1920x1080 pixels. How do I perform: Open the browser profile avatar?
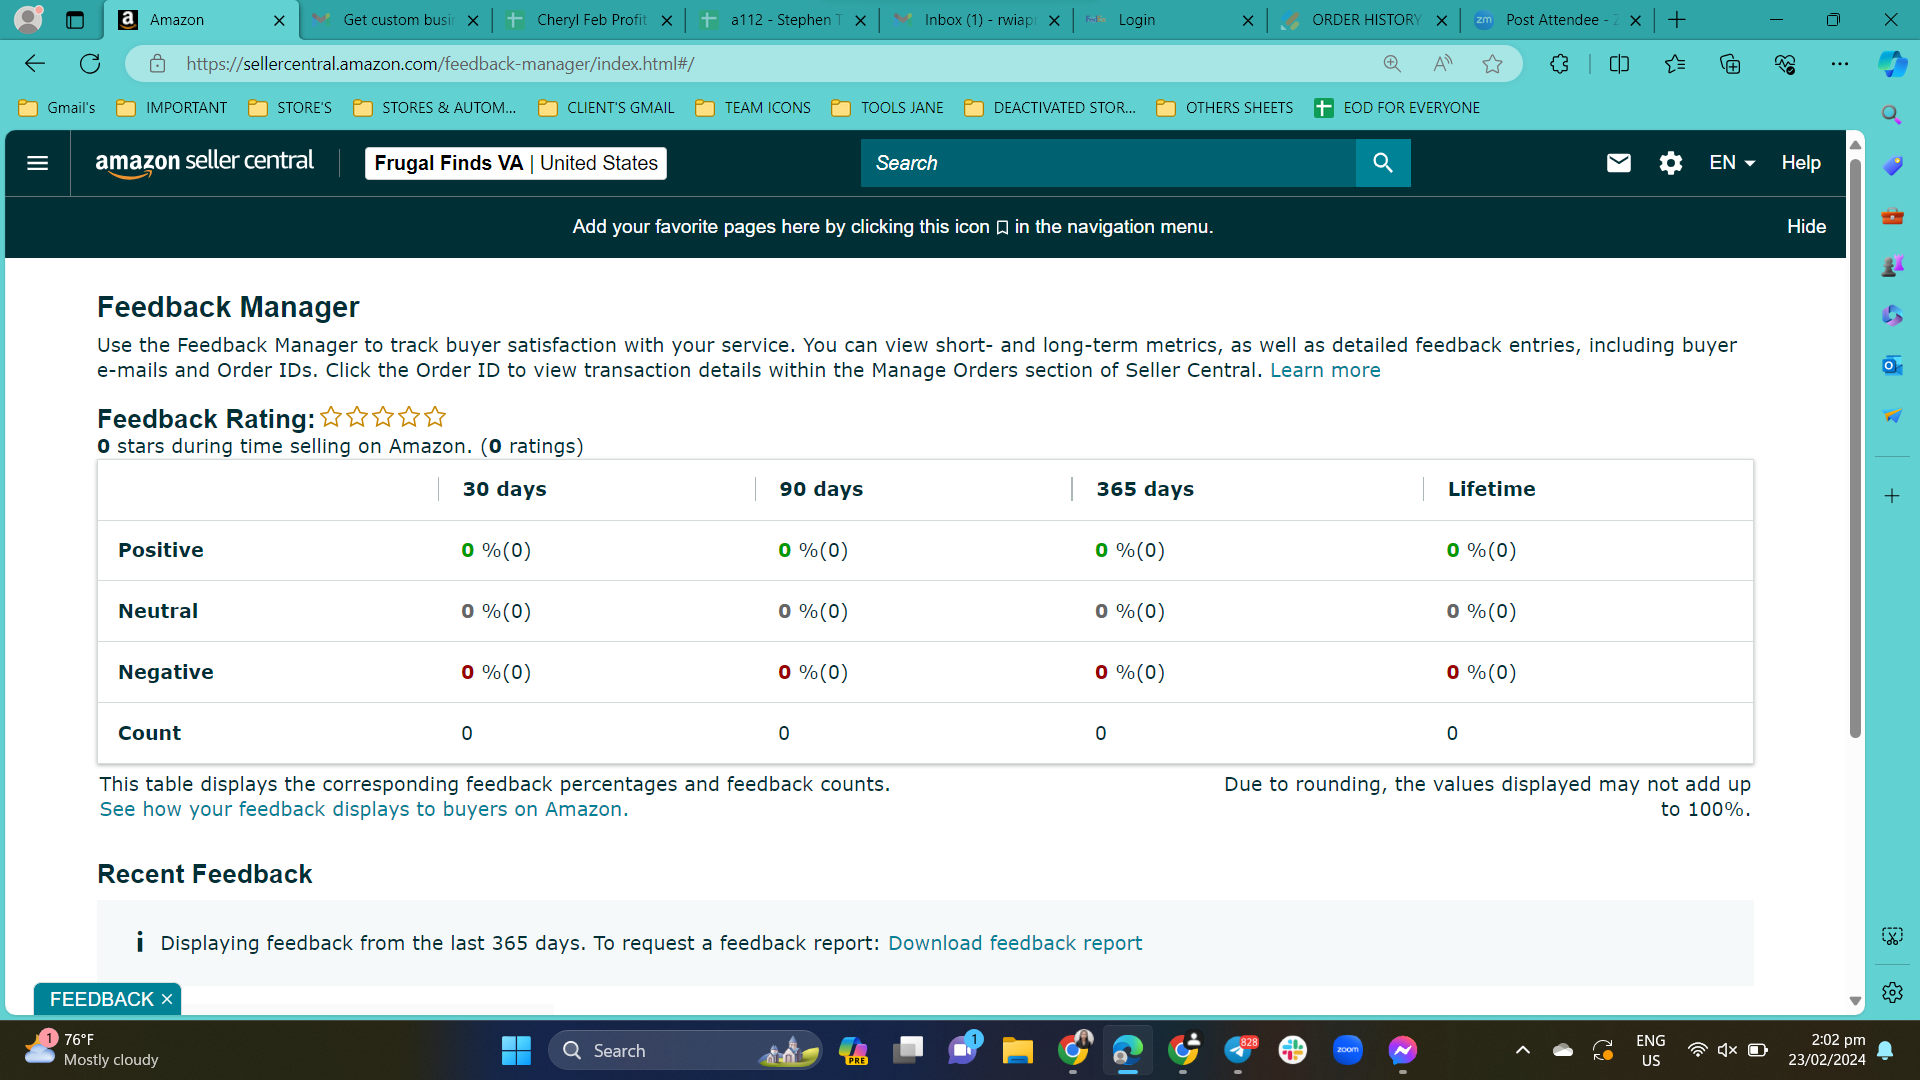coord(28,19)
